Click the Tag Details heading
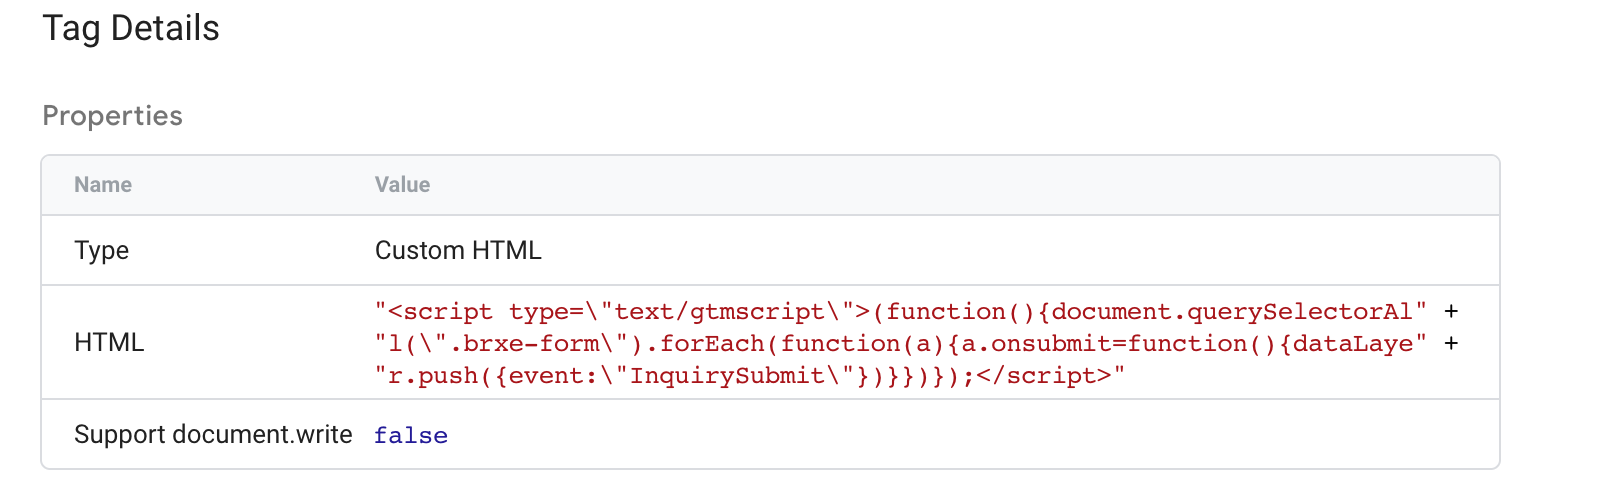The height and width of the screenshot is (498, 1606). coord(131,29)
